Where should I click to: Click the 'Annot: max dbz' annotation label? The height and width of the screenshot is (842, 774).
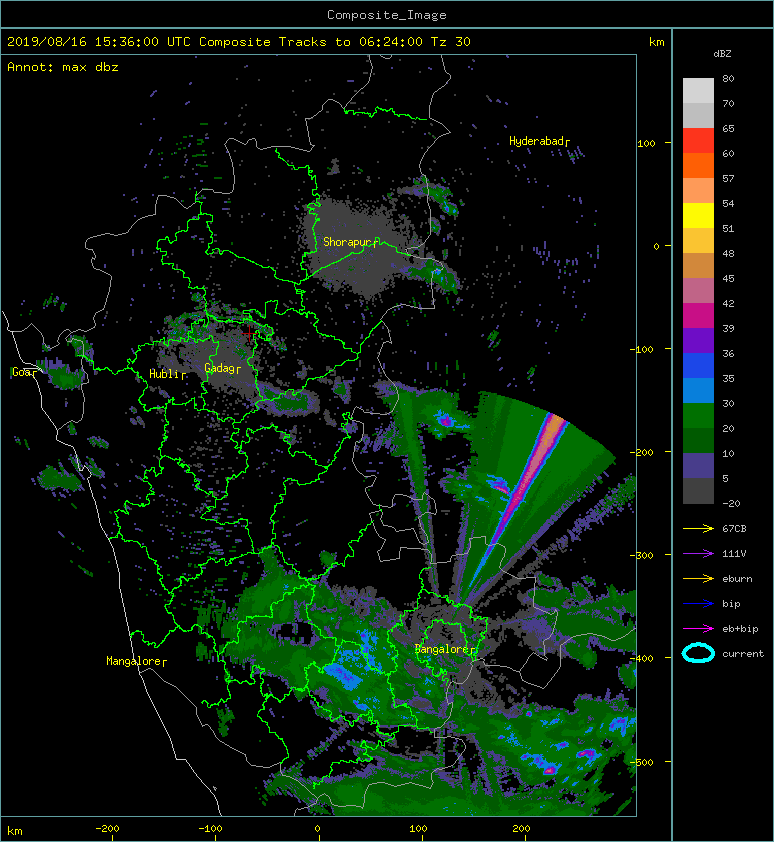pos(63,67)
